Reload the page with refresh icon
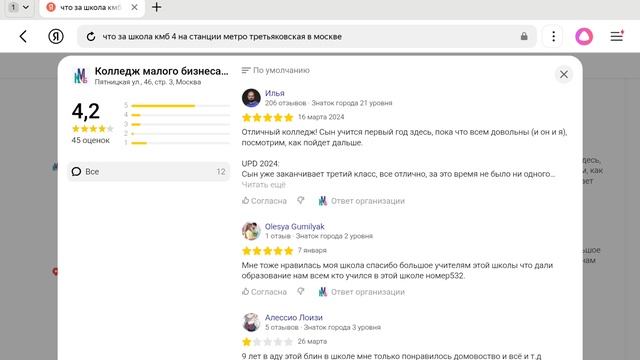This screenshot has height=360, width=640. click(x=91, y=37)
